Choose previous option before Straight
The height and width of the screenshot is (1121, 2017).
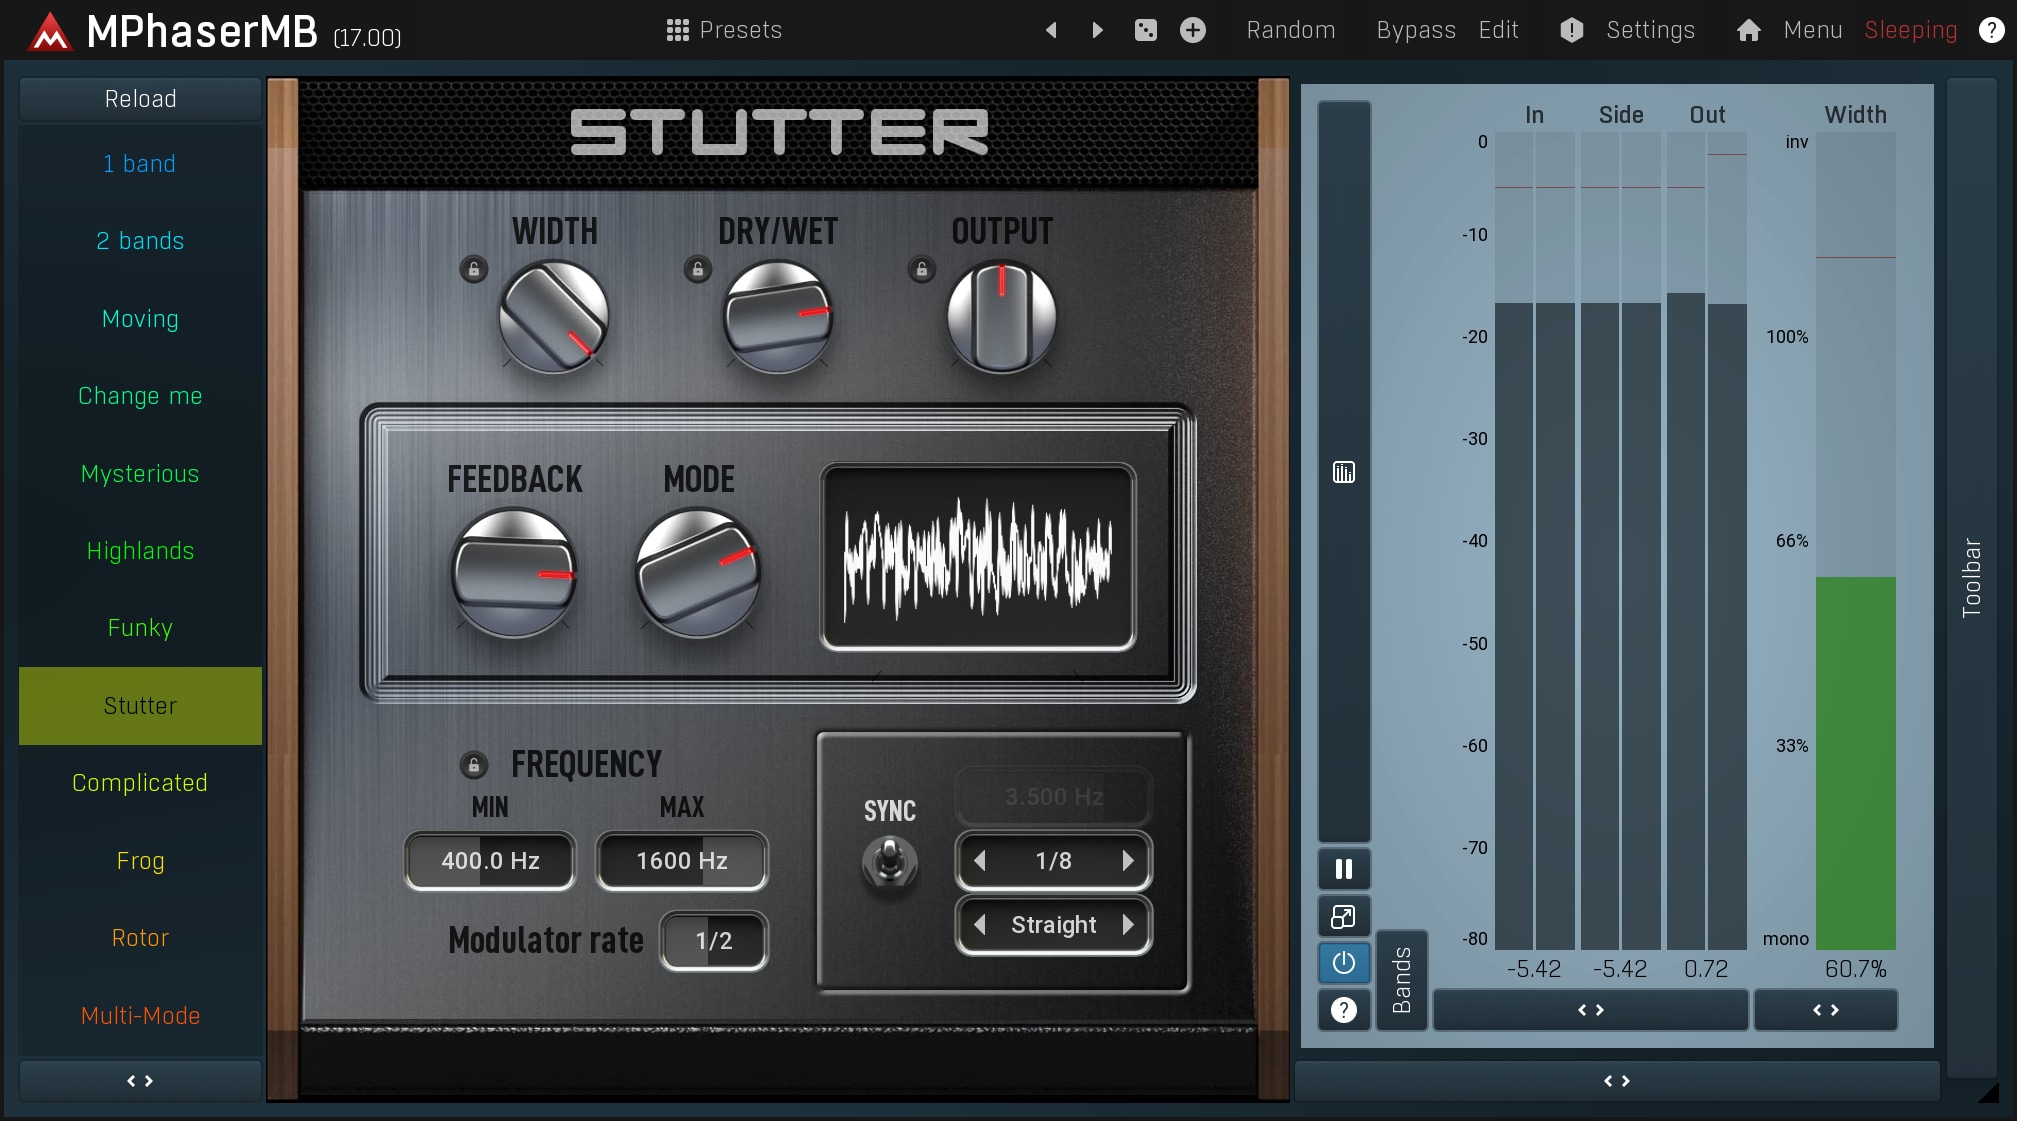tap(980, 925)
